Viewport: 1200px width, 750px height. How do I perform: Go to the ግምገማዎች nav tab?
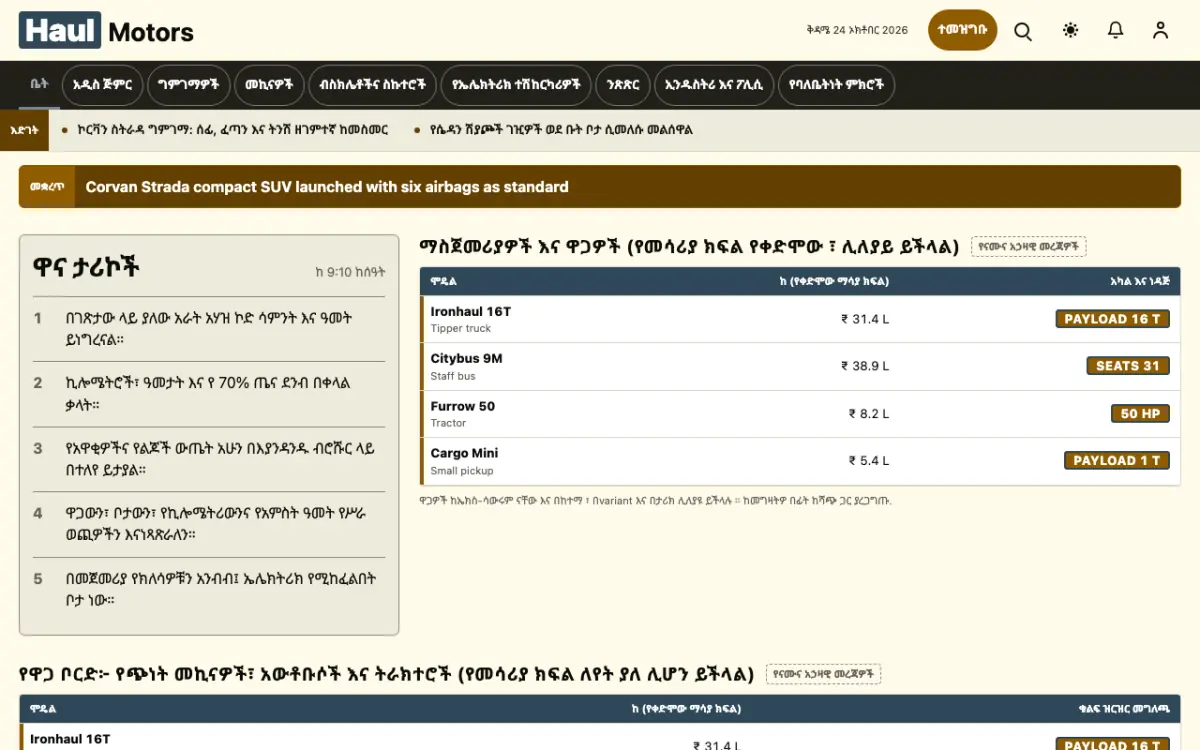pyautogui.click(x=189, y=85)
